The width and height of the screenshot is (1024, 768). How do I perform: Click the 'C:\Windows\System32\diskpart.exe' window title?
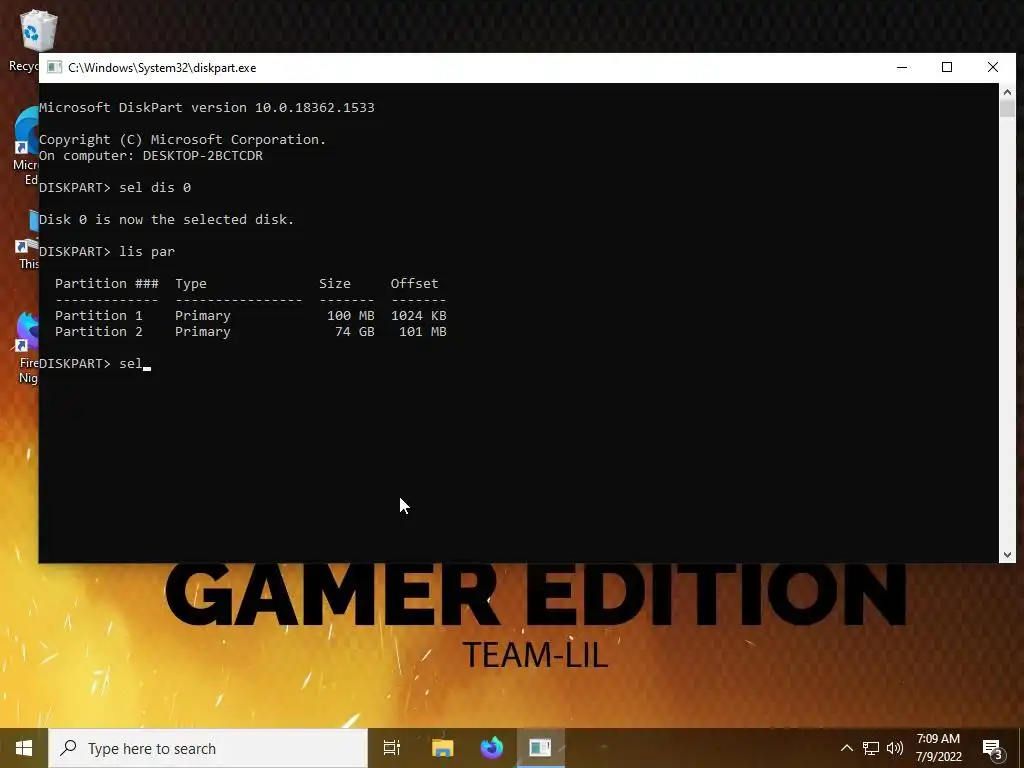(162, 68)
